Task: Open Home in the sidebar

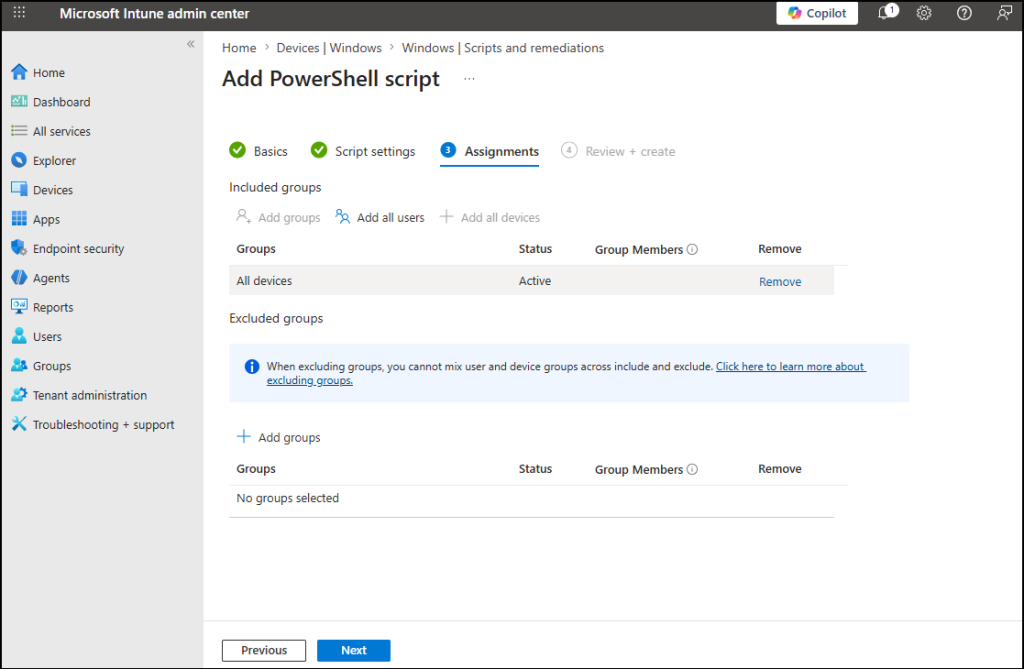Action: 49,73
